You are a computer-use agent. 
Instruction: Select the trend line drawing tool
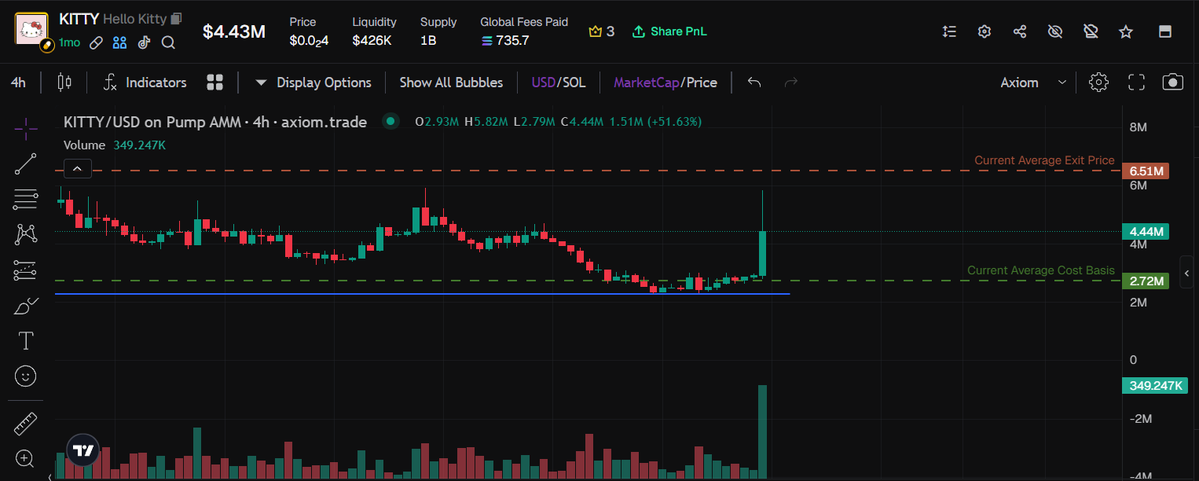coord(25,164)
